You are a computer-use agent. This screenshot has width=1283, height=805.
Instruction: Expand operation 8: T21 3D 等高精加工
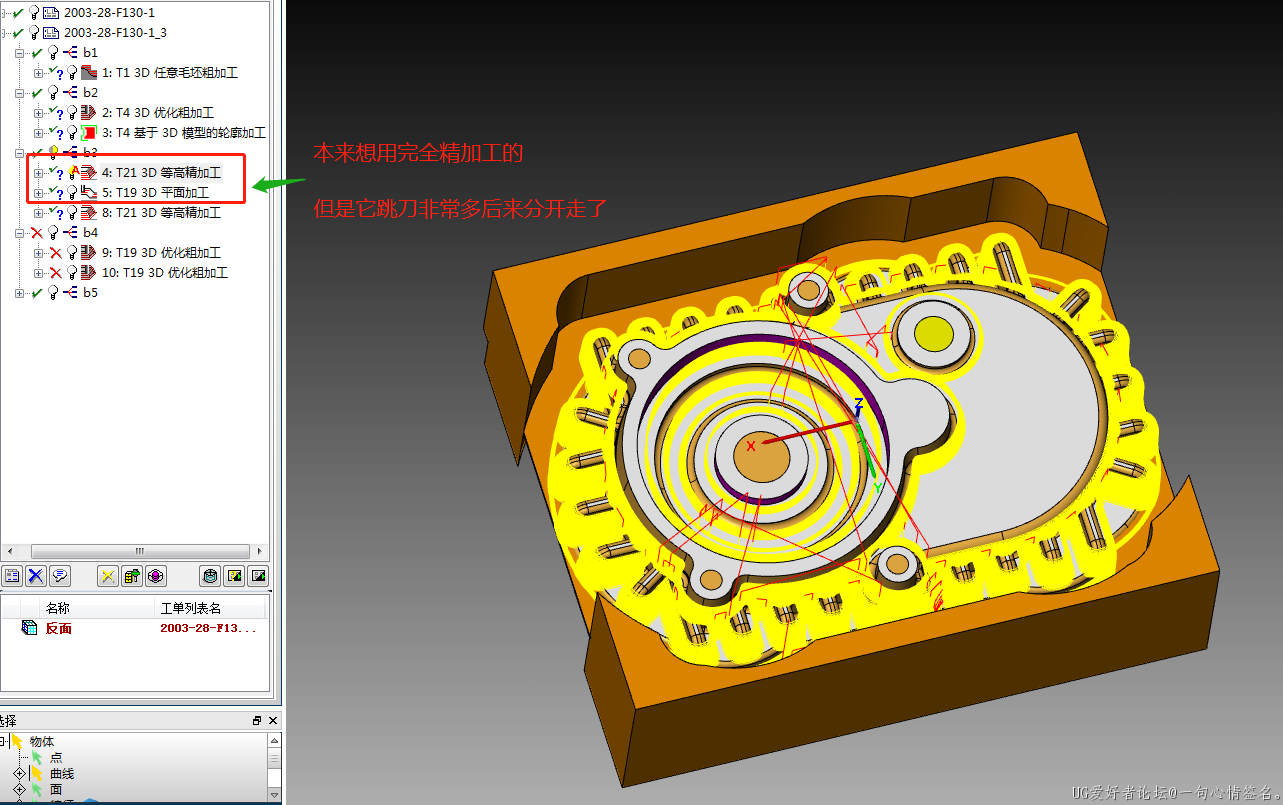point(38,213)
